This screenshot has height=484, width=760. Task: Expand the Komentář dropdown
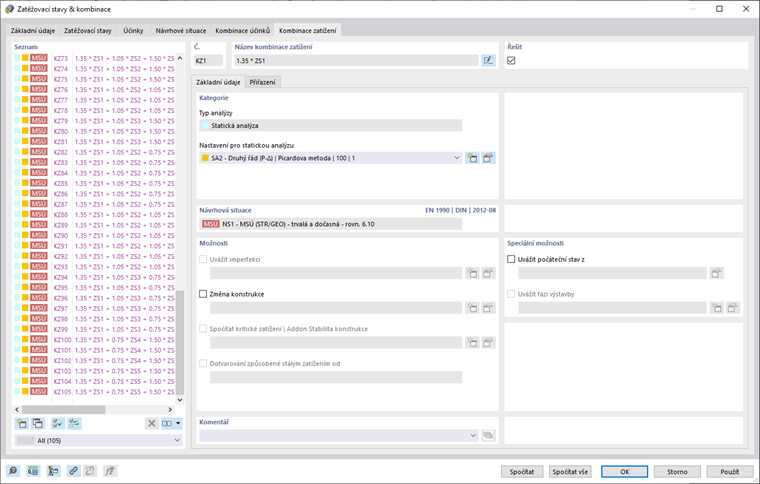tap(338, 436)
